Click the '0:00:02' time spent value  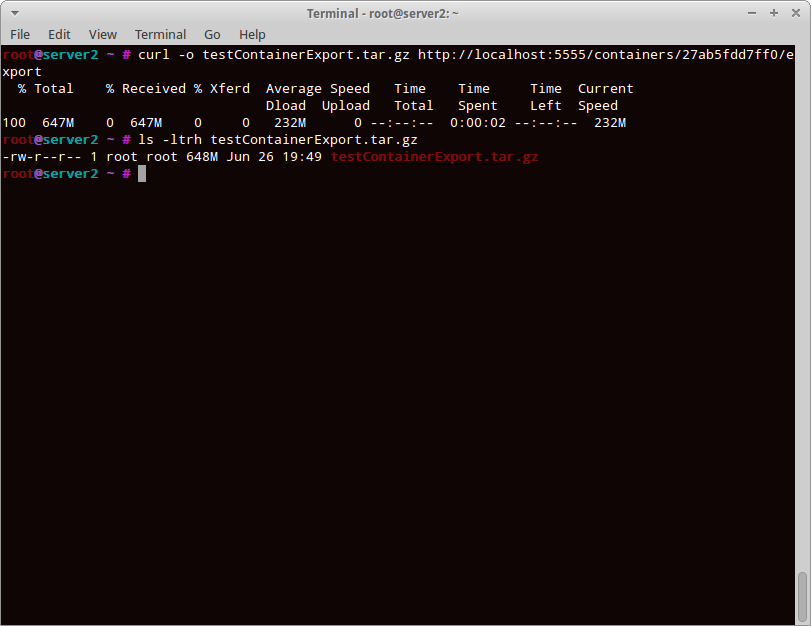coord(477,123)
